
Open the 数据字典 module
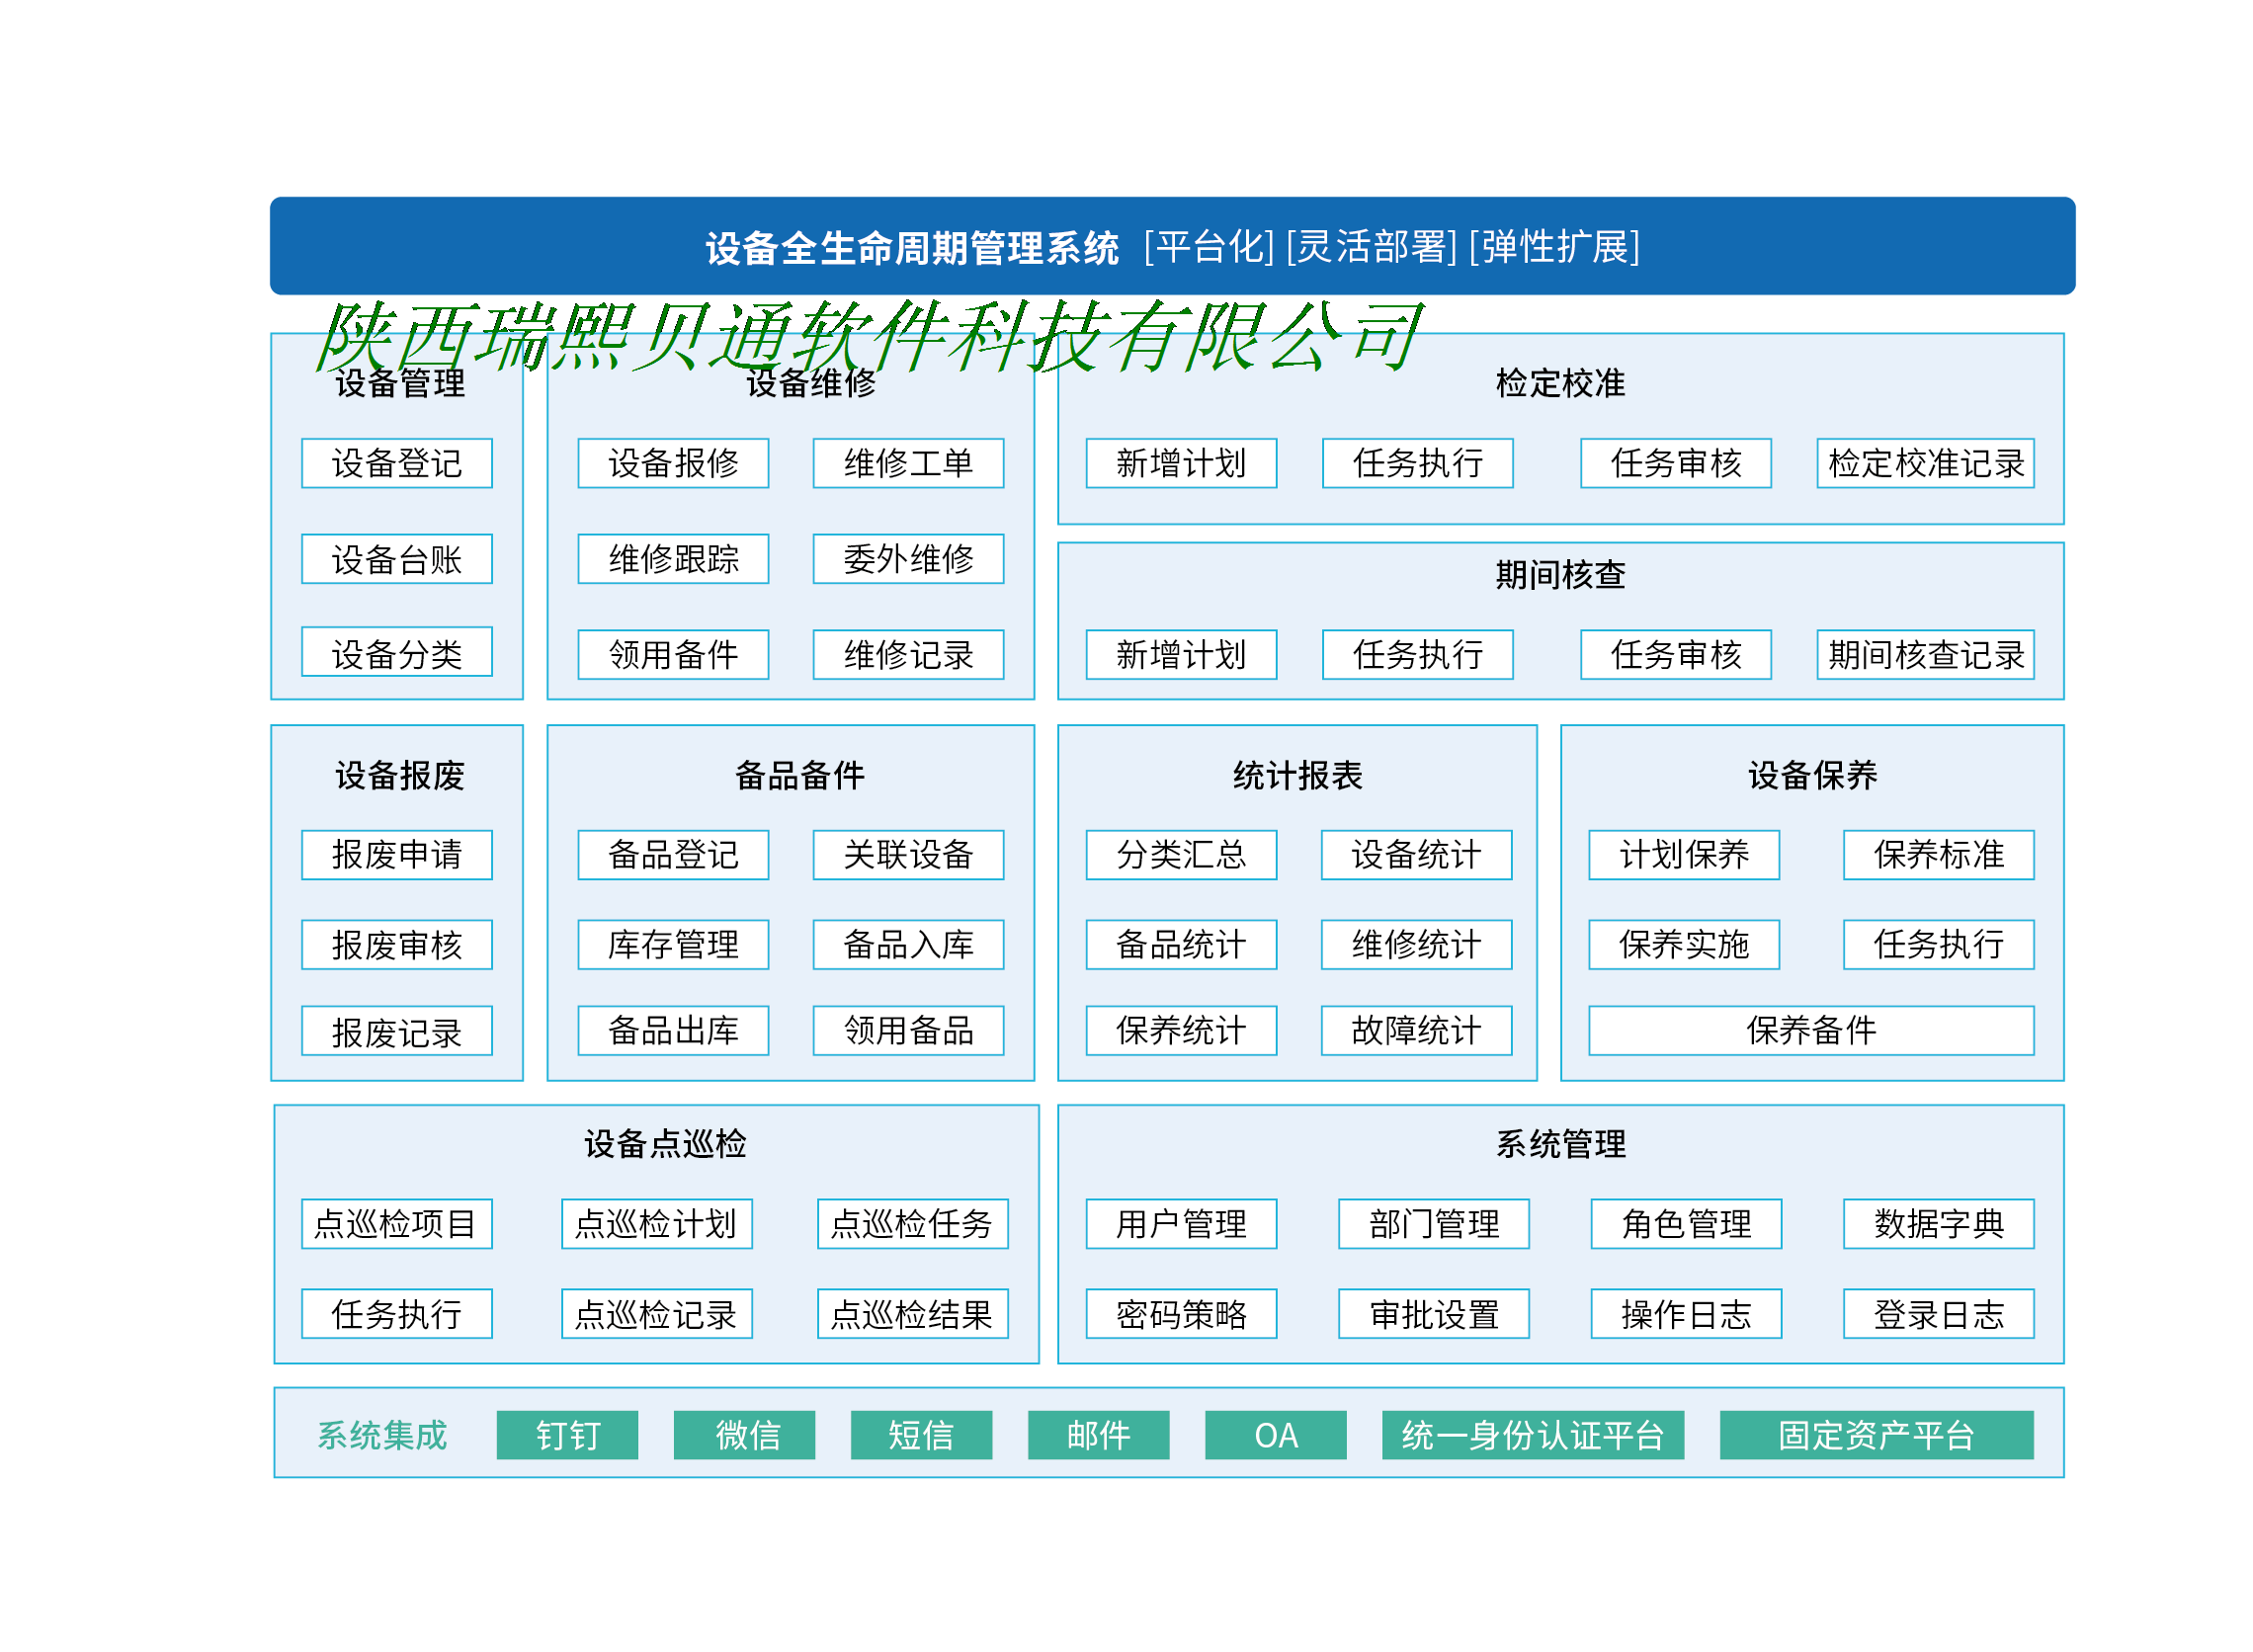1938,1224
